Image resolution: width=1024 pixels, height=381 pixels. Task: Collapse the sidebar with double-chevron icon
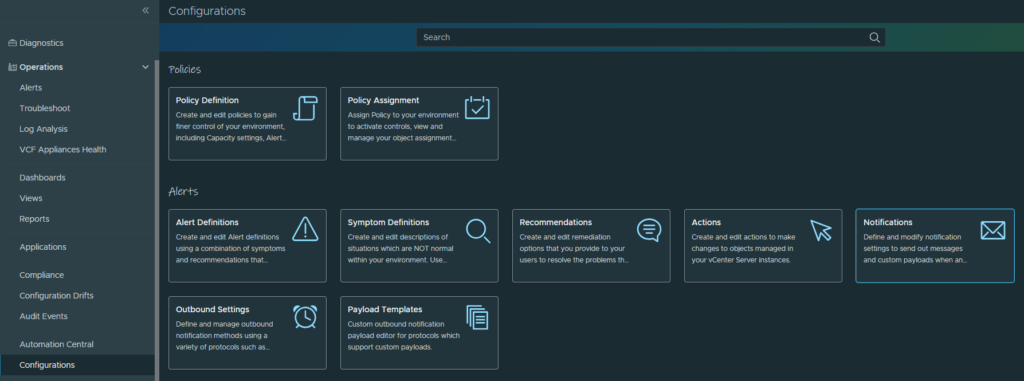(x=145, y=10)
